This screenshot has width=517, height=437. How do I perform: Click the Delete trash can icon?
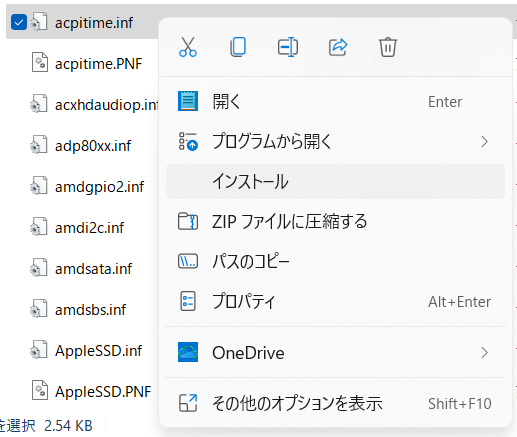tap(388, 47)
